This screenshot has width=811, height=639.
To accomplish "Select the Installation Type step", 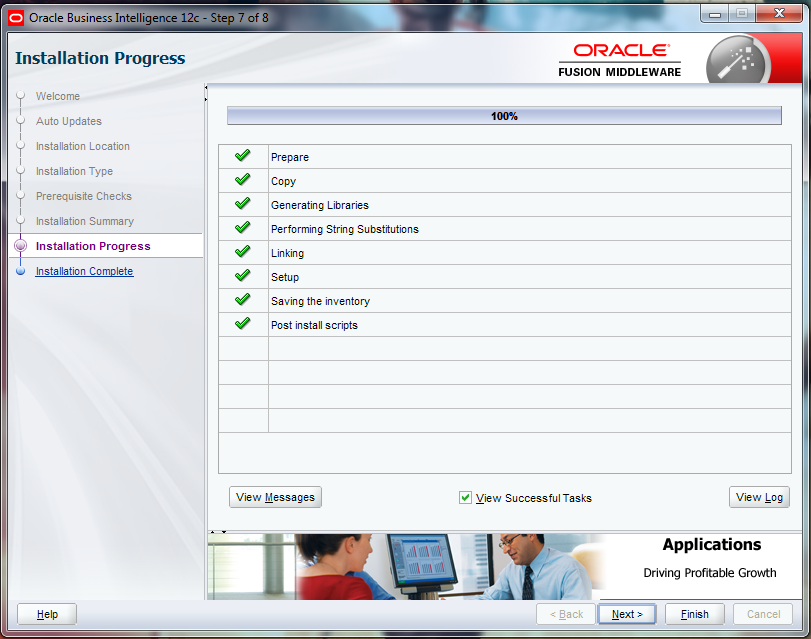I will pos(74,171).
